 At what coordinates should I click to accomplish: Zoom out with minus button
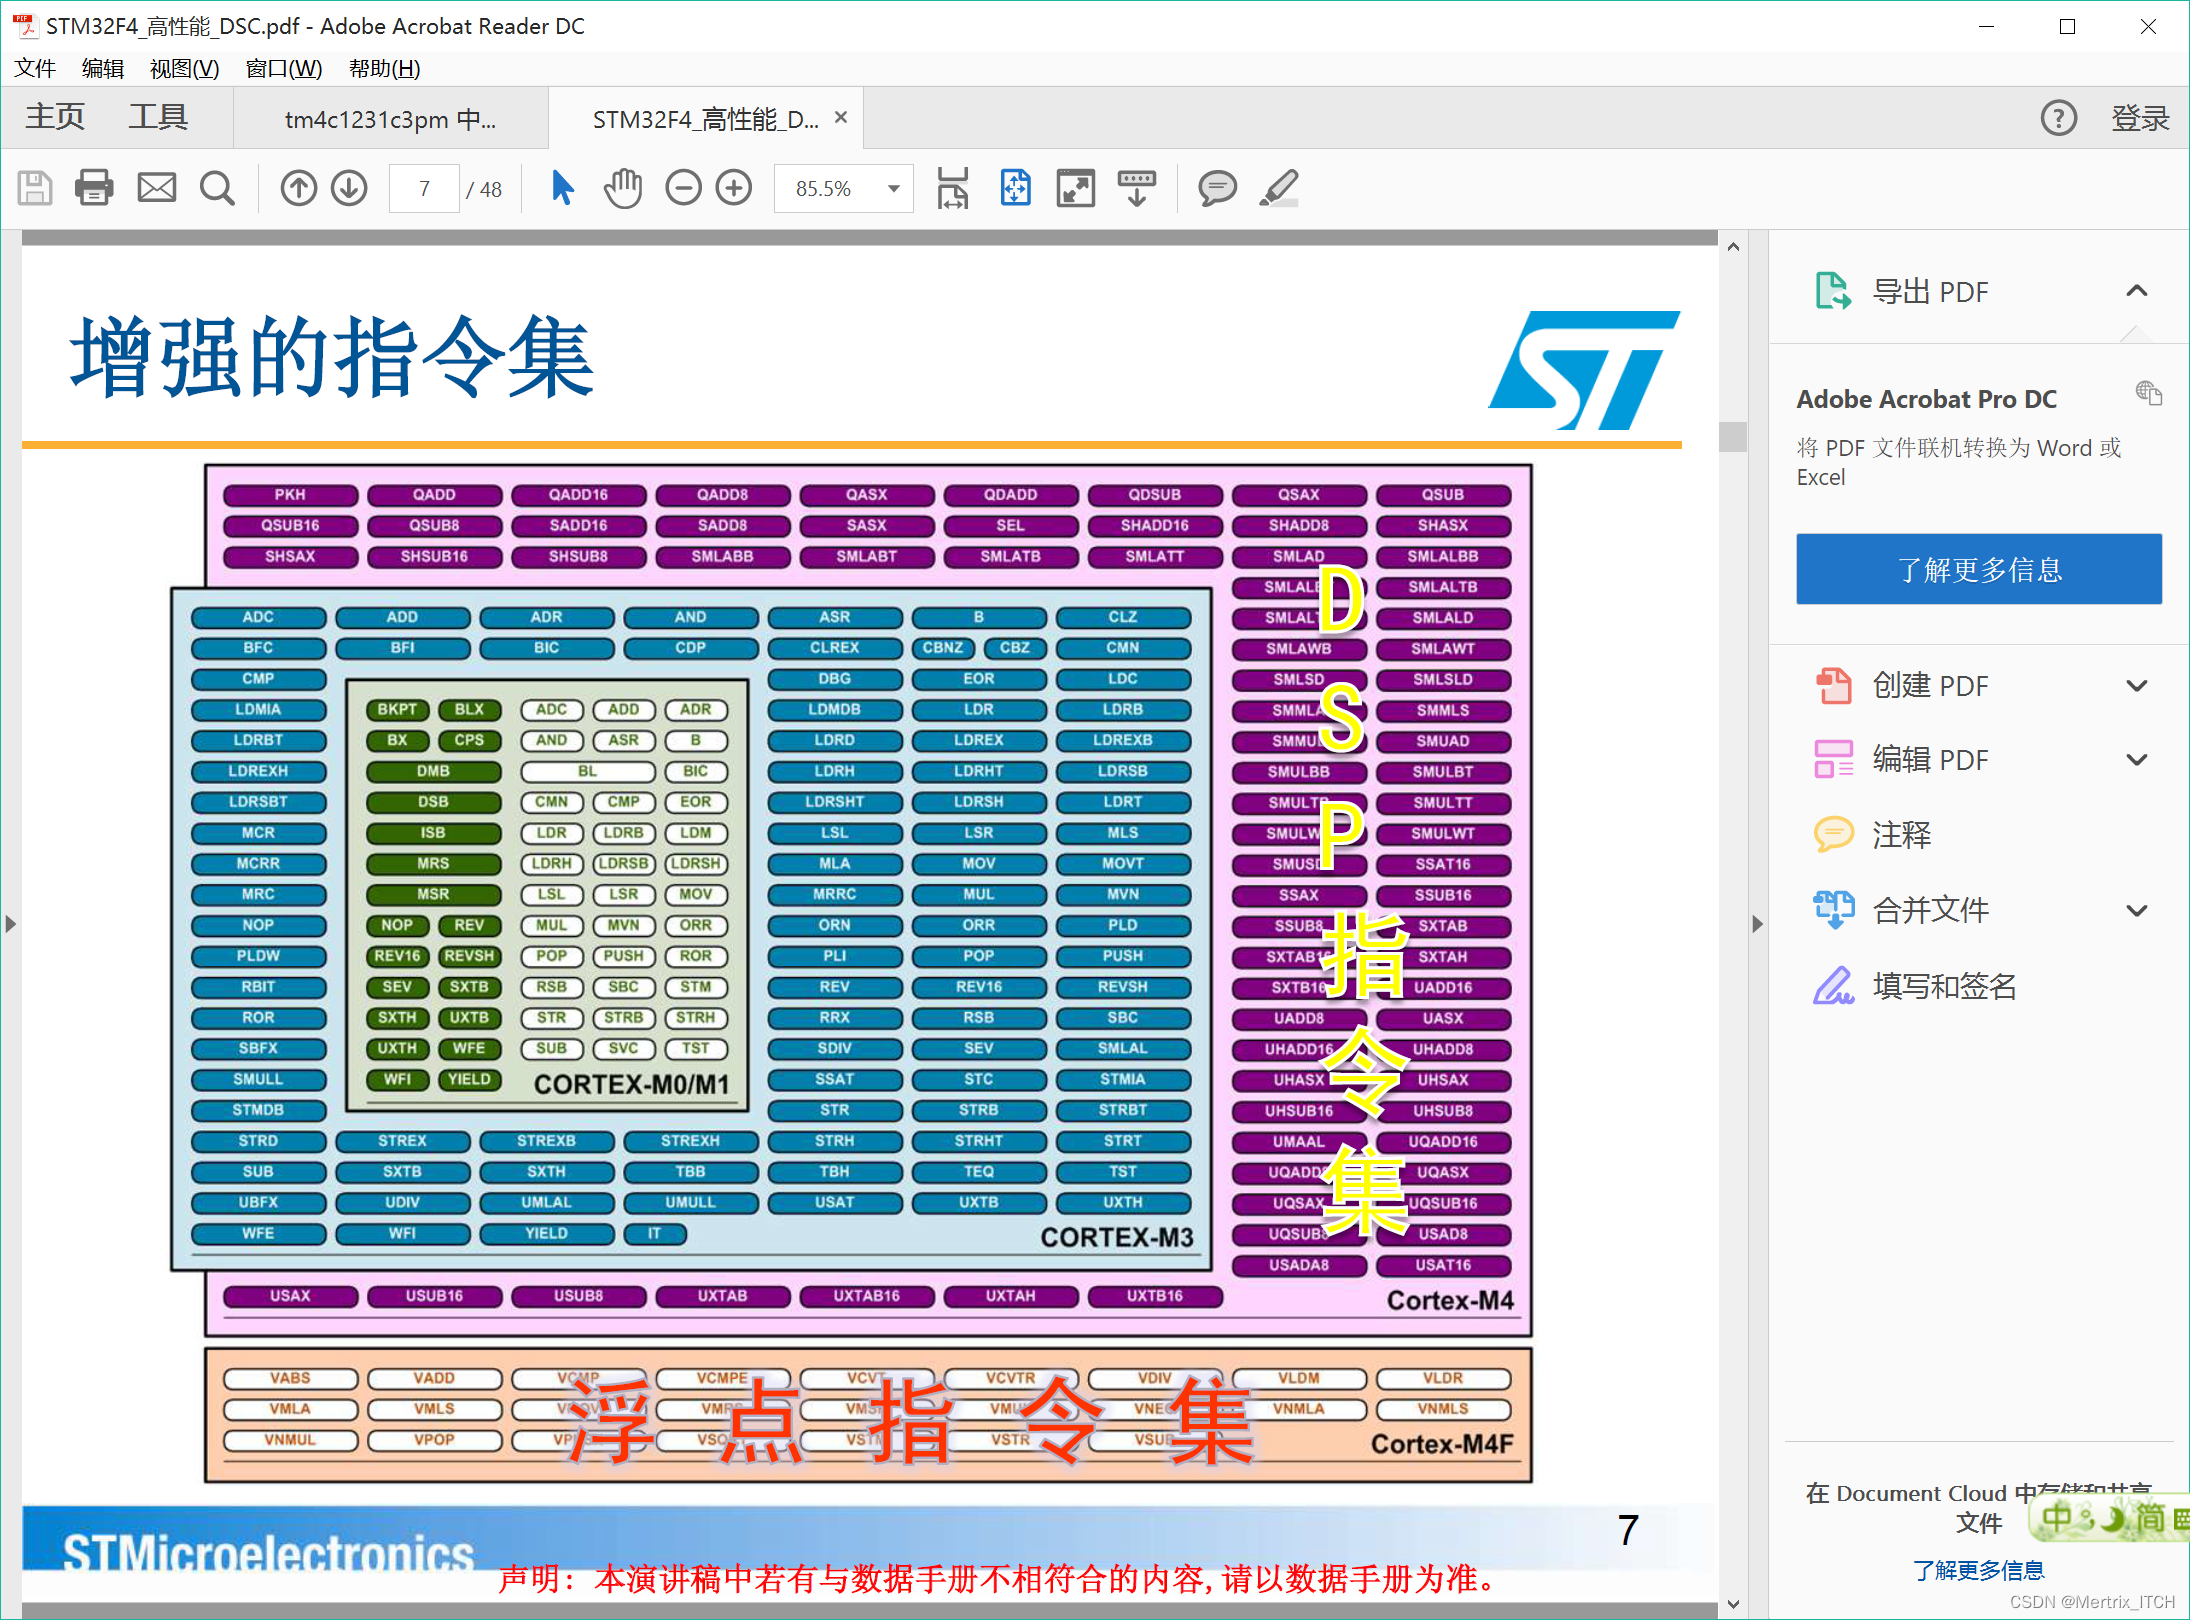(684, 188)
